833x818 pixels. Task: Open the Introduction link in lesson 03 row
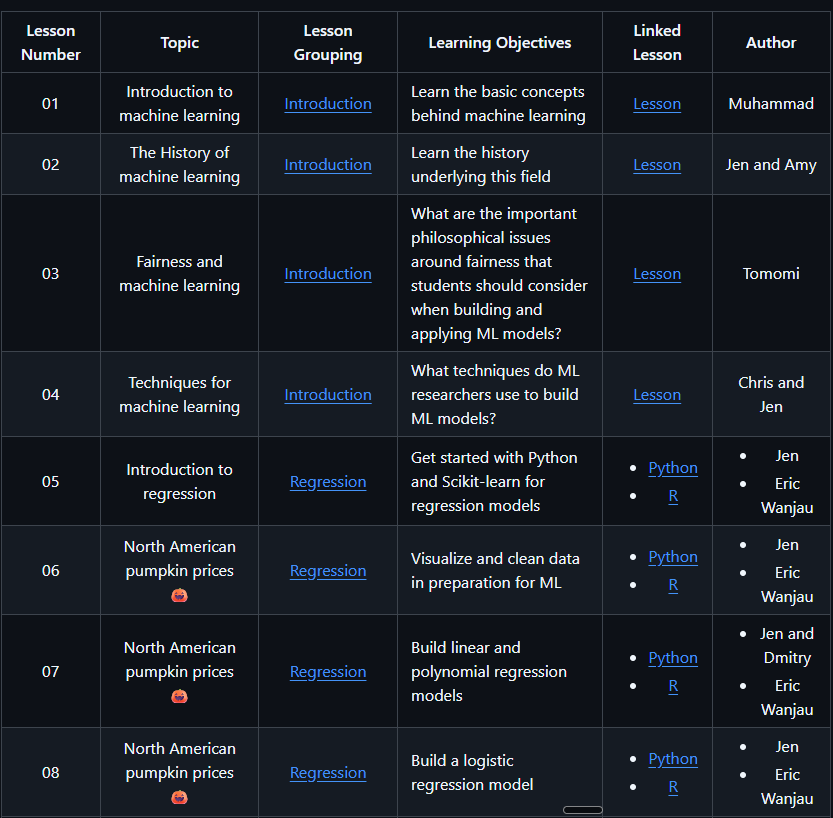[328, 274]
